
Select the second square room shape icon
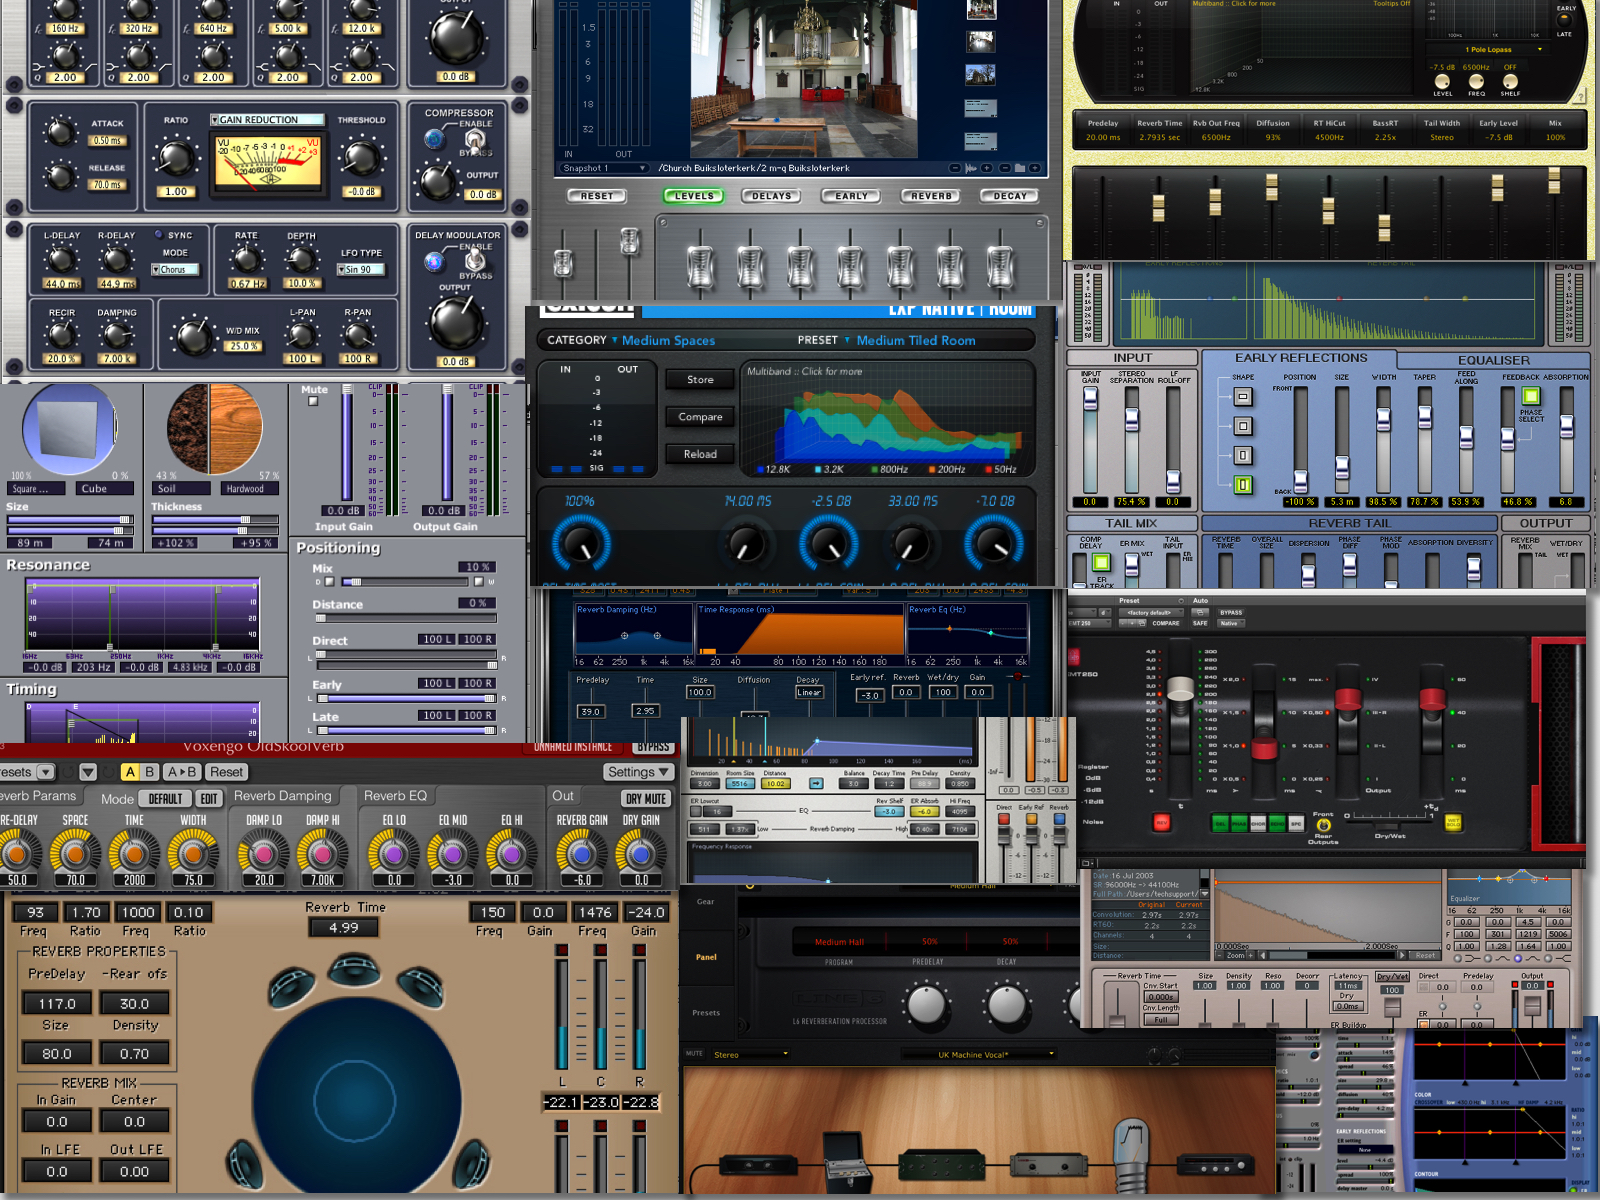[x=1243, y=426]
